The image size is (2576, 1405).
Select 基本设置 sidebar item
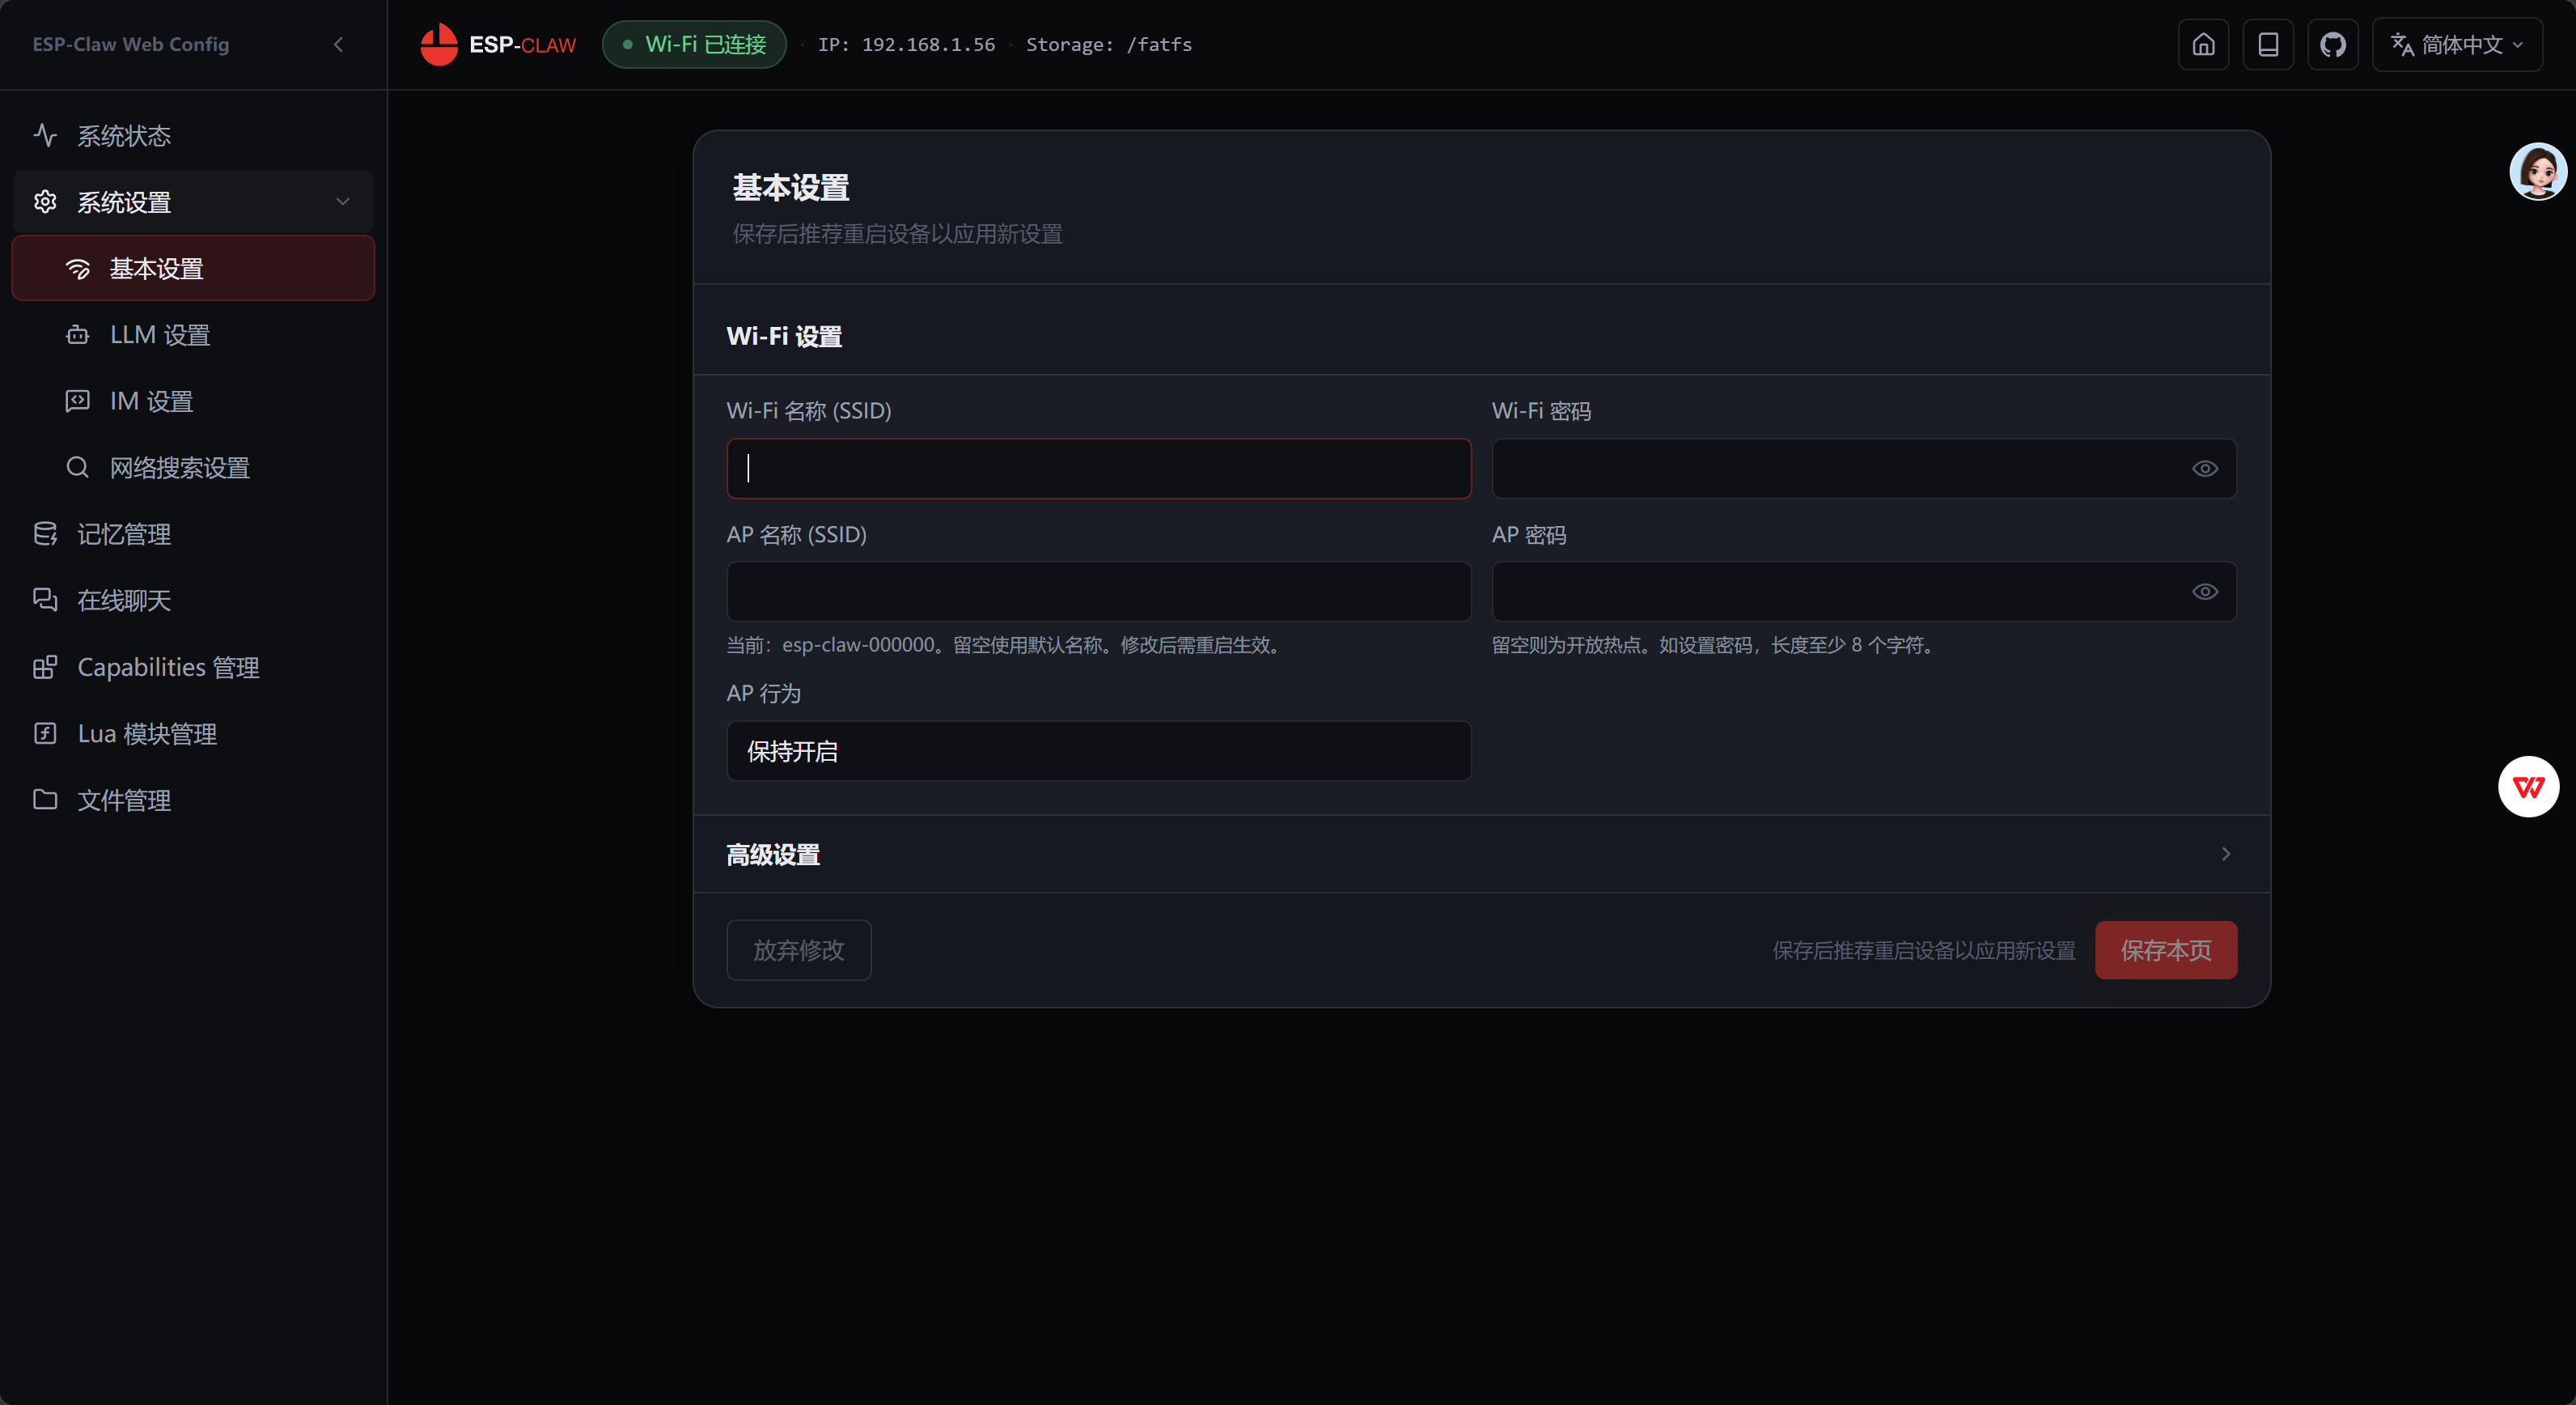(193, 268)
